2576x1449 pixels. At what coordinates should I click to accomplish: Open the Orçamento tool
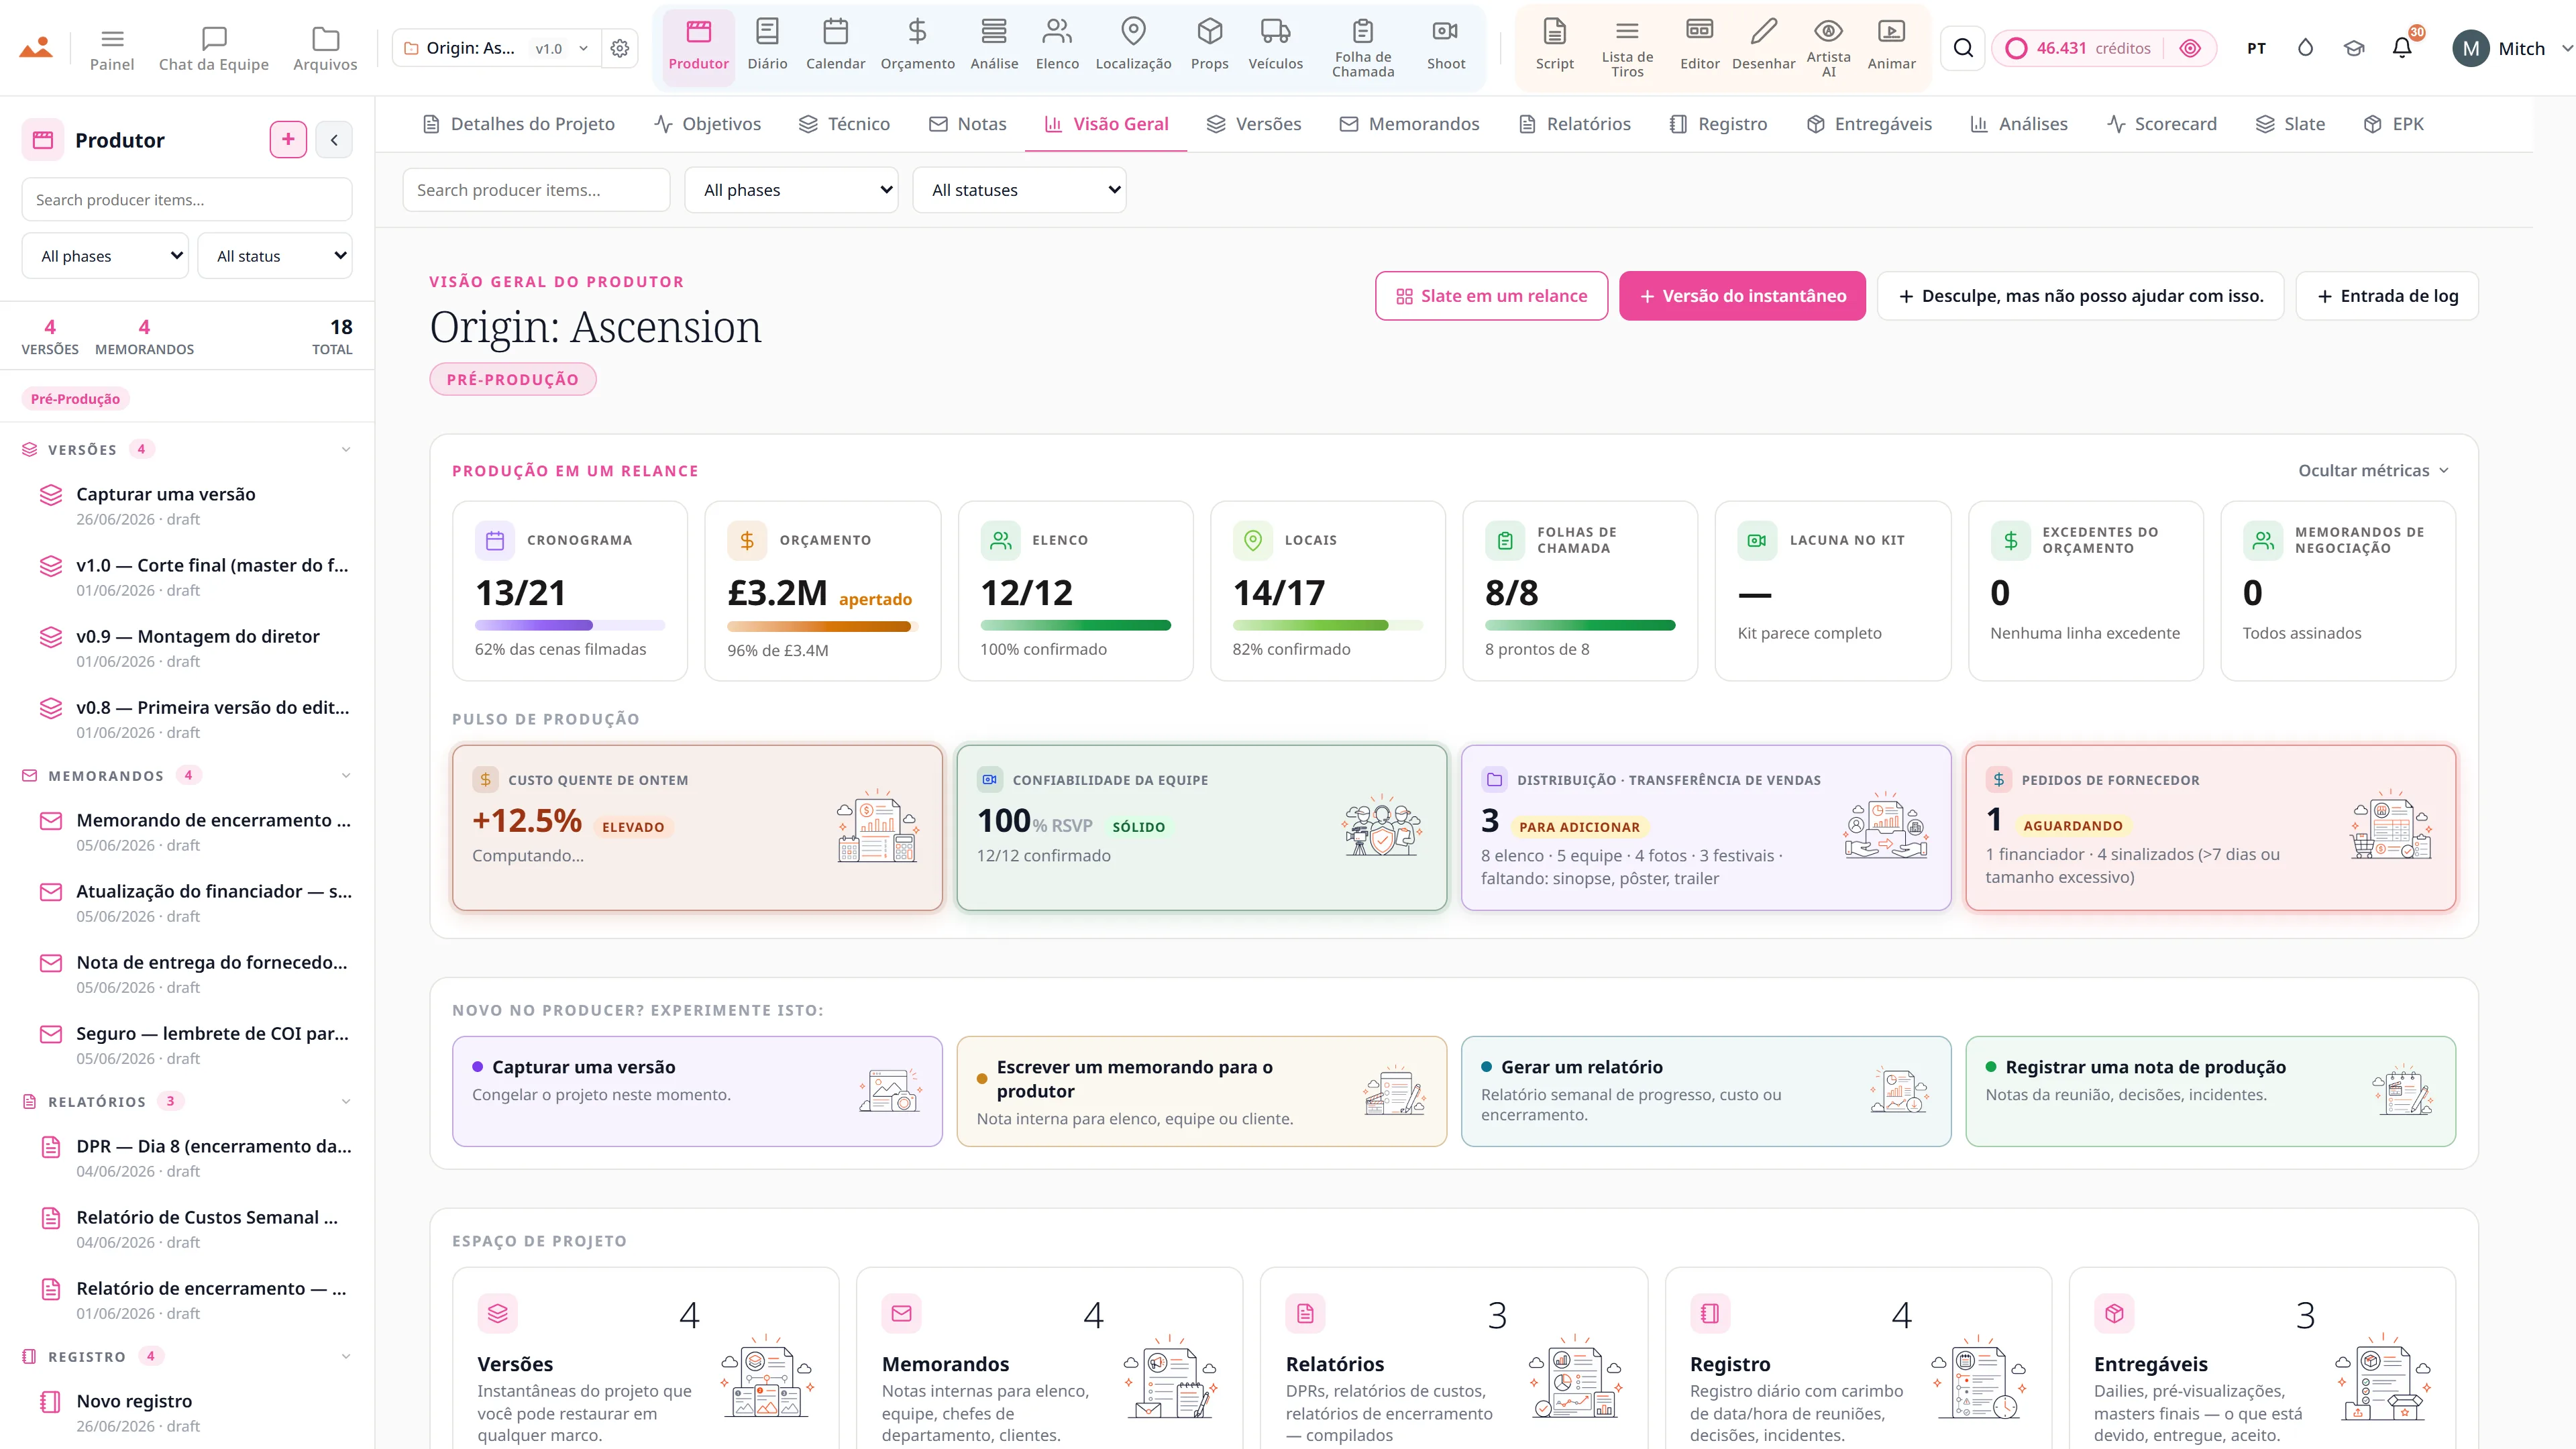click(x=917, y=46)
